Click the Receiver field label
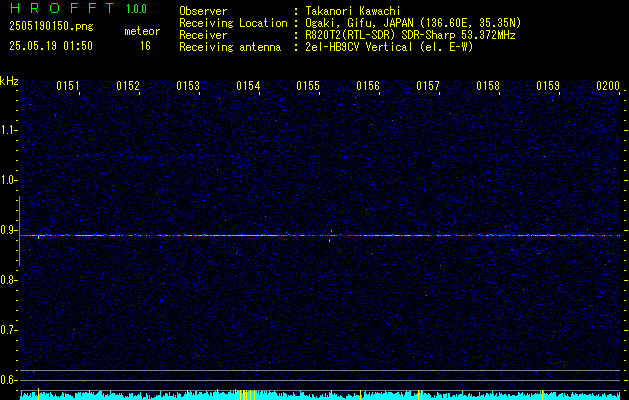Screen dimensions: 629x400 coord(203,35)
